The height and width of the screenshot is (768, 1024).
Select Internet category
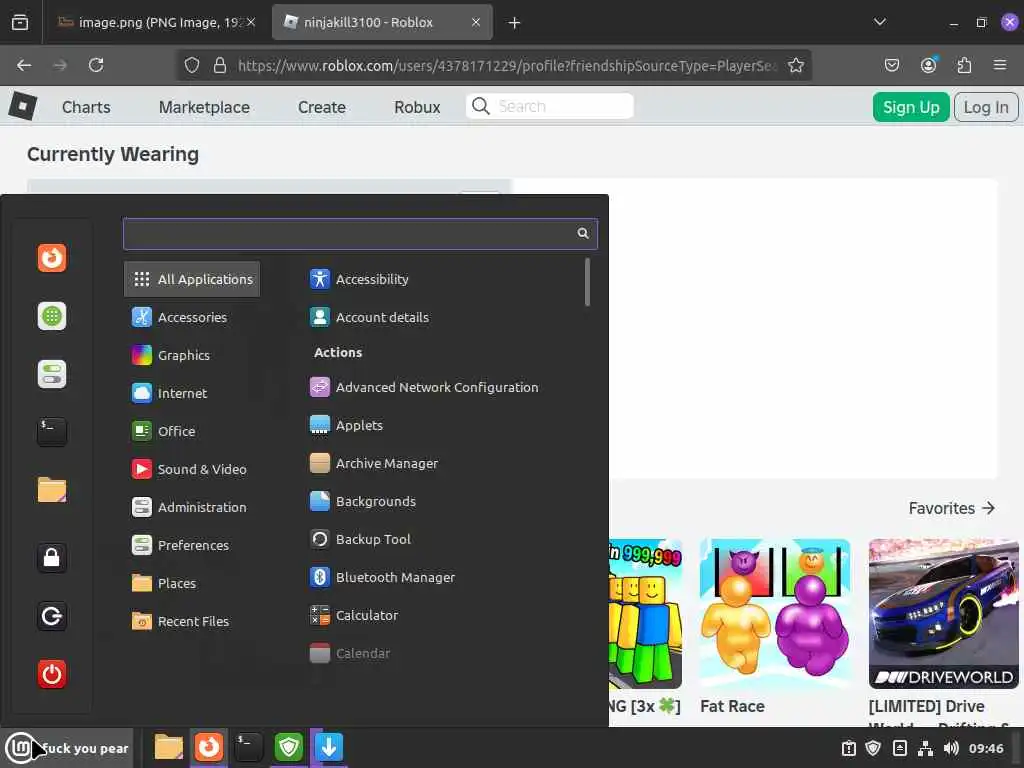[x=169, y=393]
